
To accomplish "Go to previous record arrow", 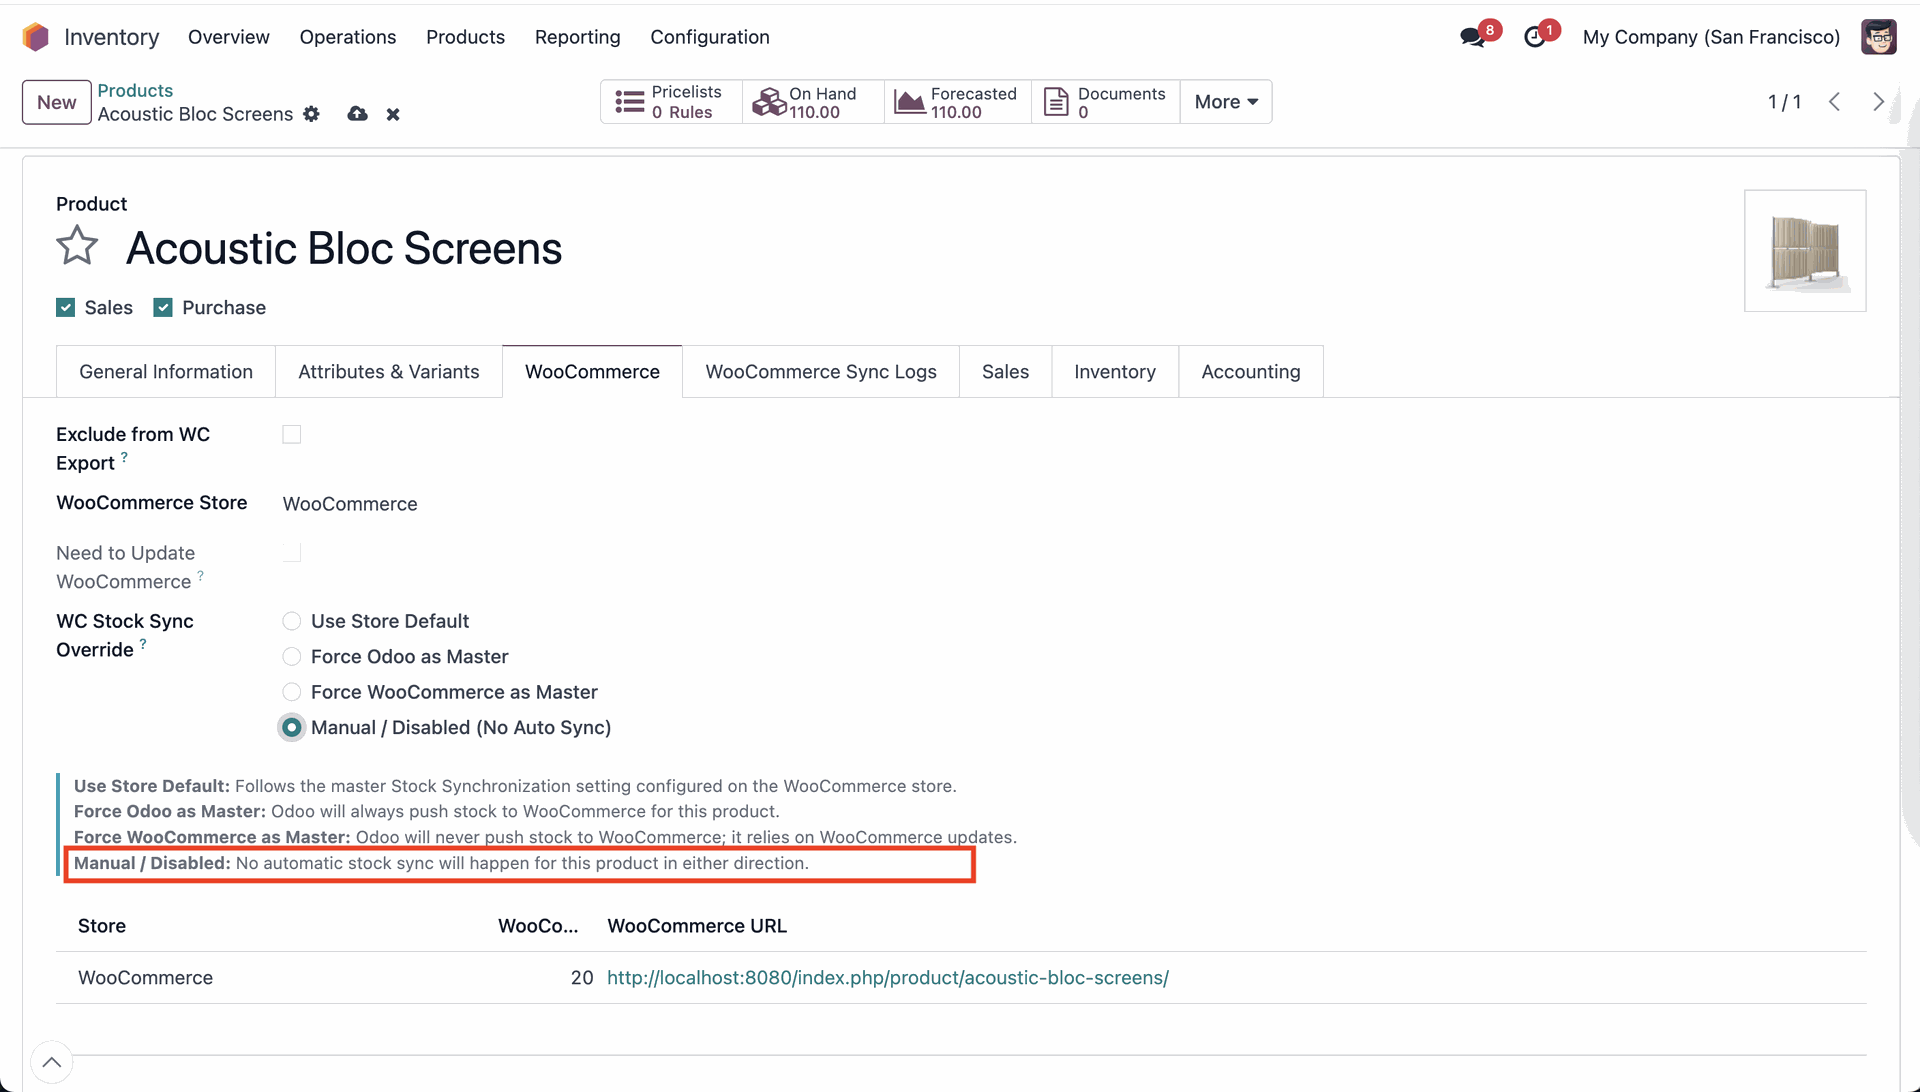I will (1835, 102).
